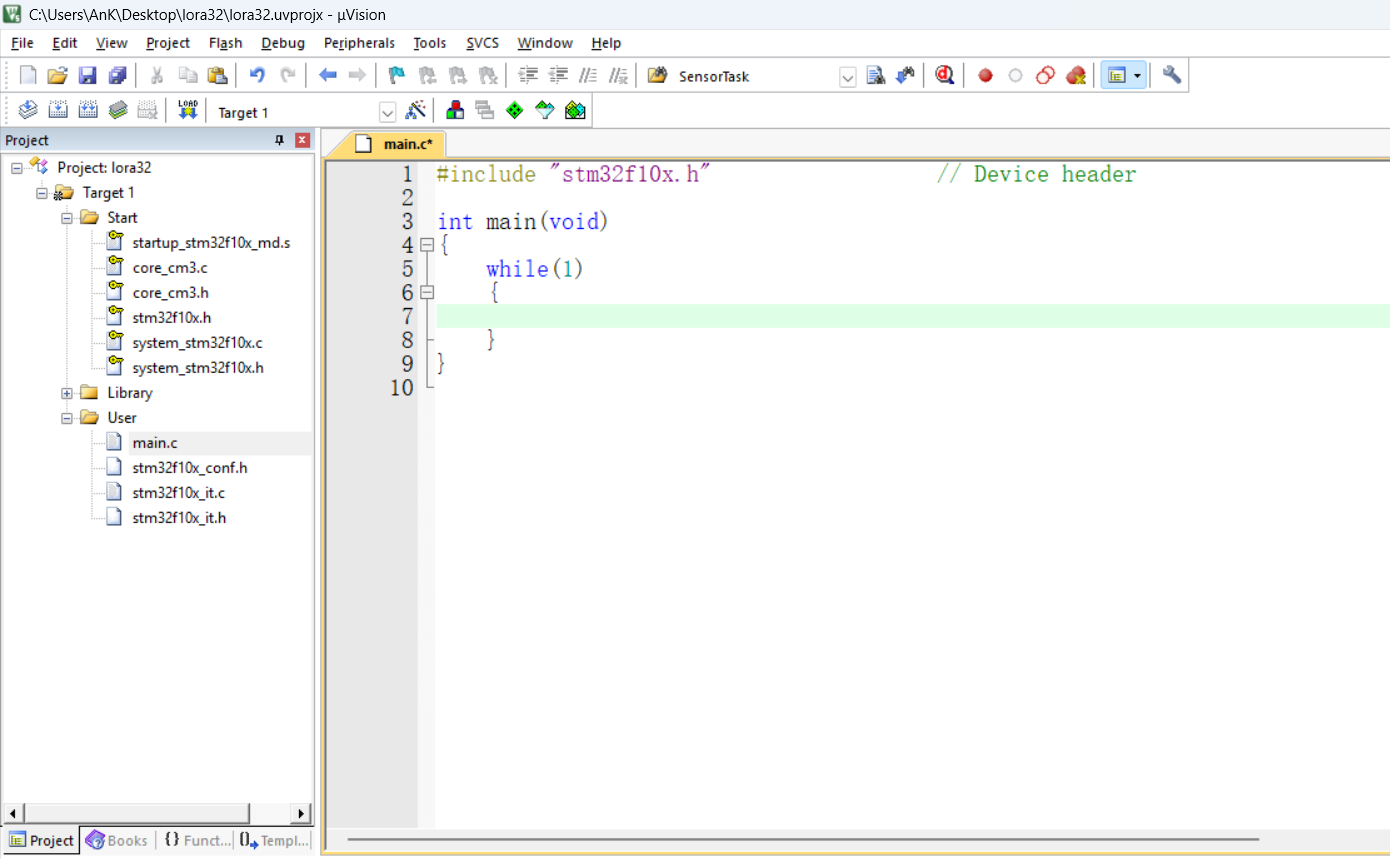
Task: Switch to the Books panel tab
Action: (117, 840)
